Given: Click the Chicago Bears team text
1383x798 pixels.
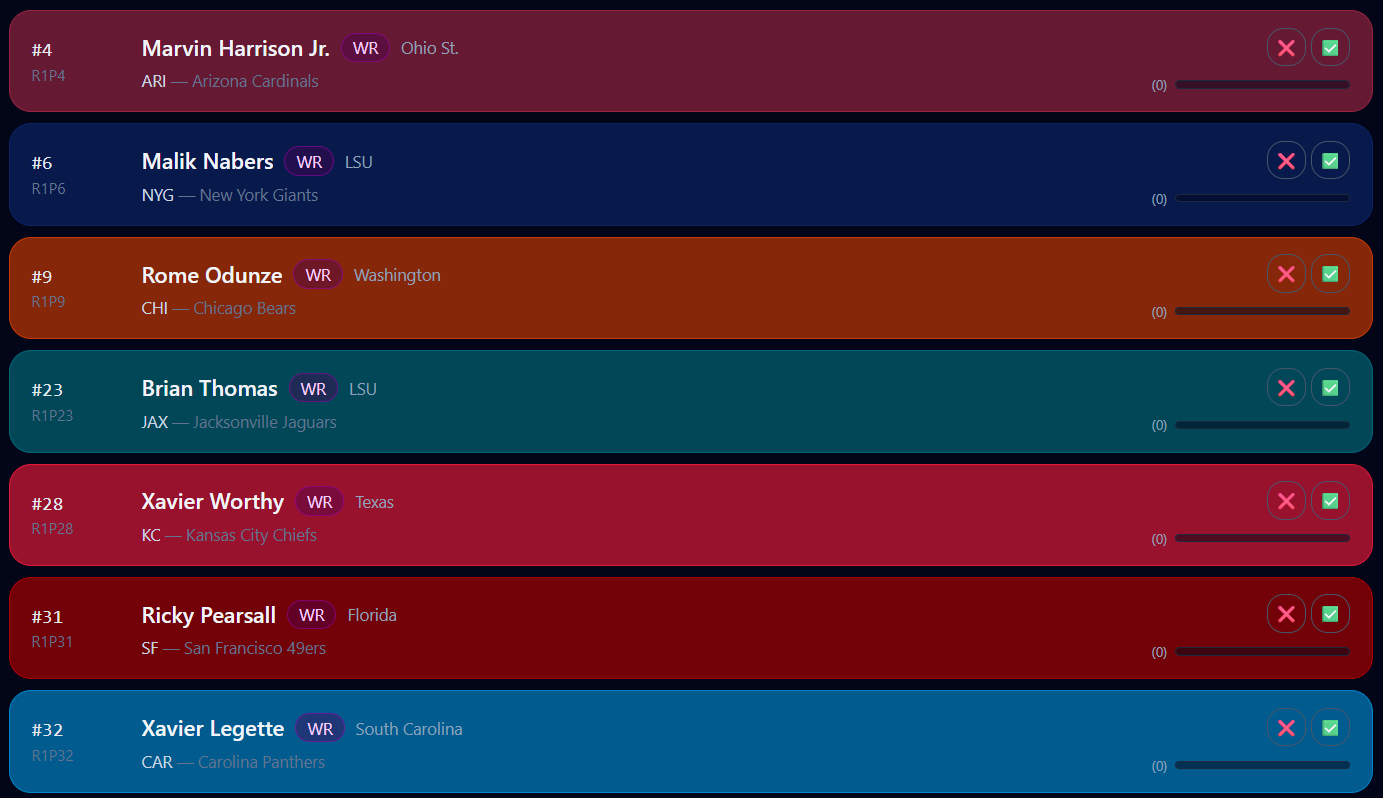Looking at the screenshot, I should click(x=245, y=308).
